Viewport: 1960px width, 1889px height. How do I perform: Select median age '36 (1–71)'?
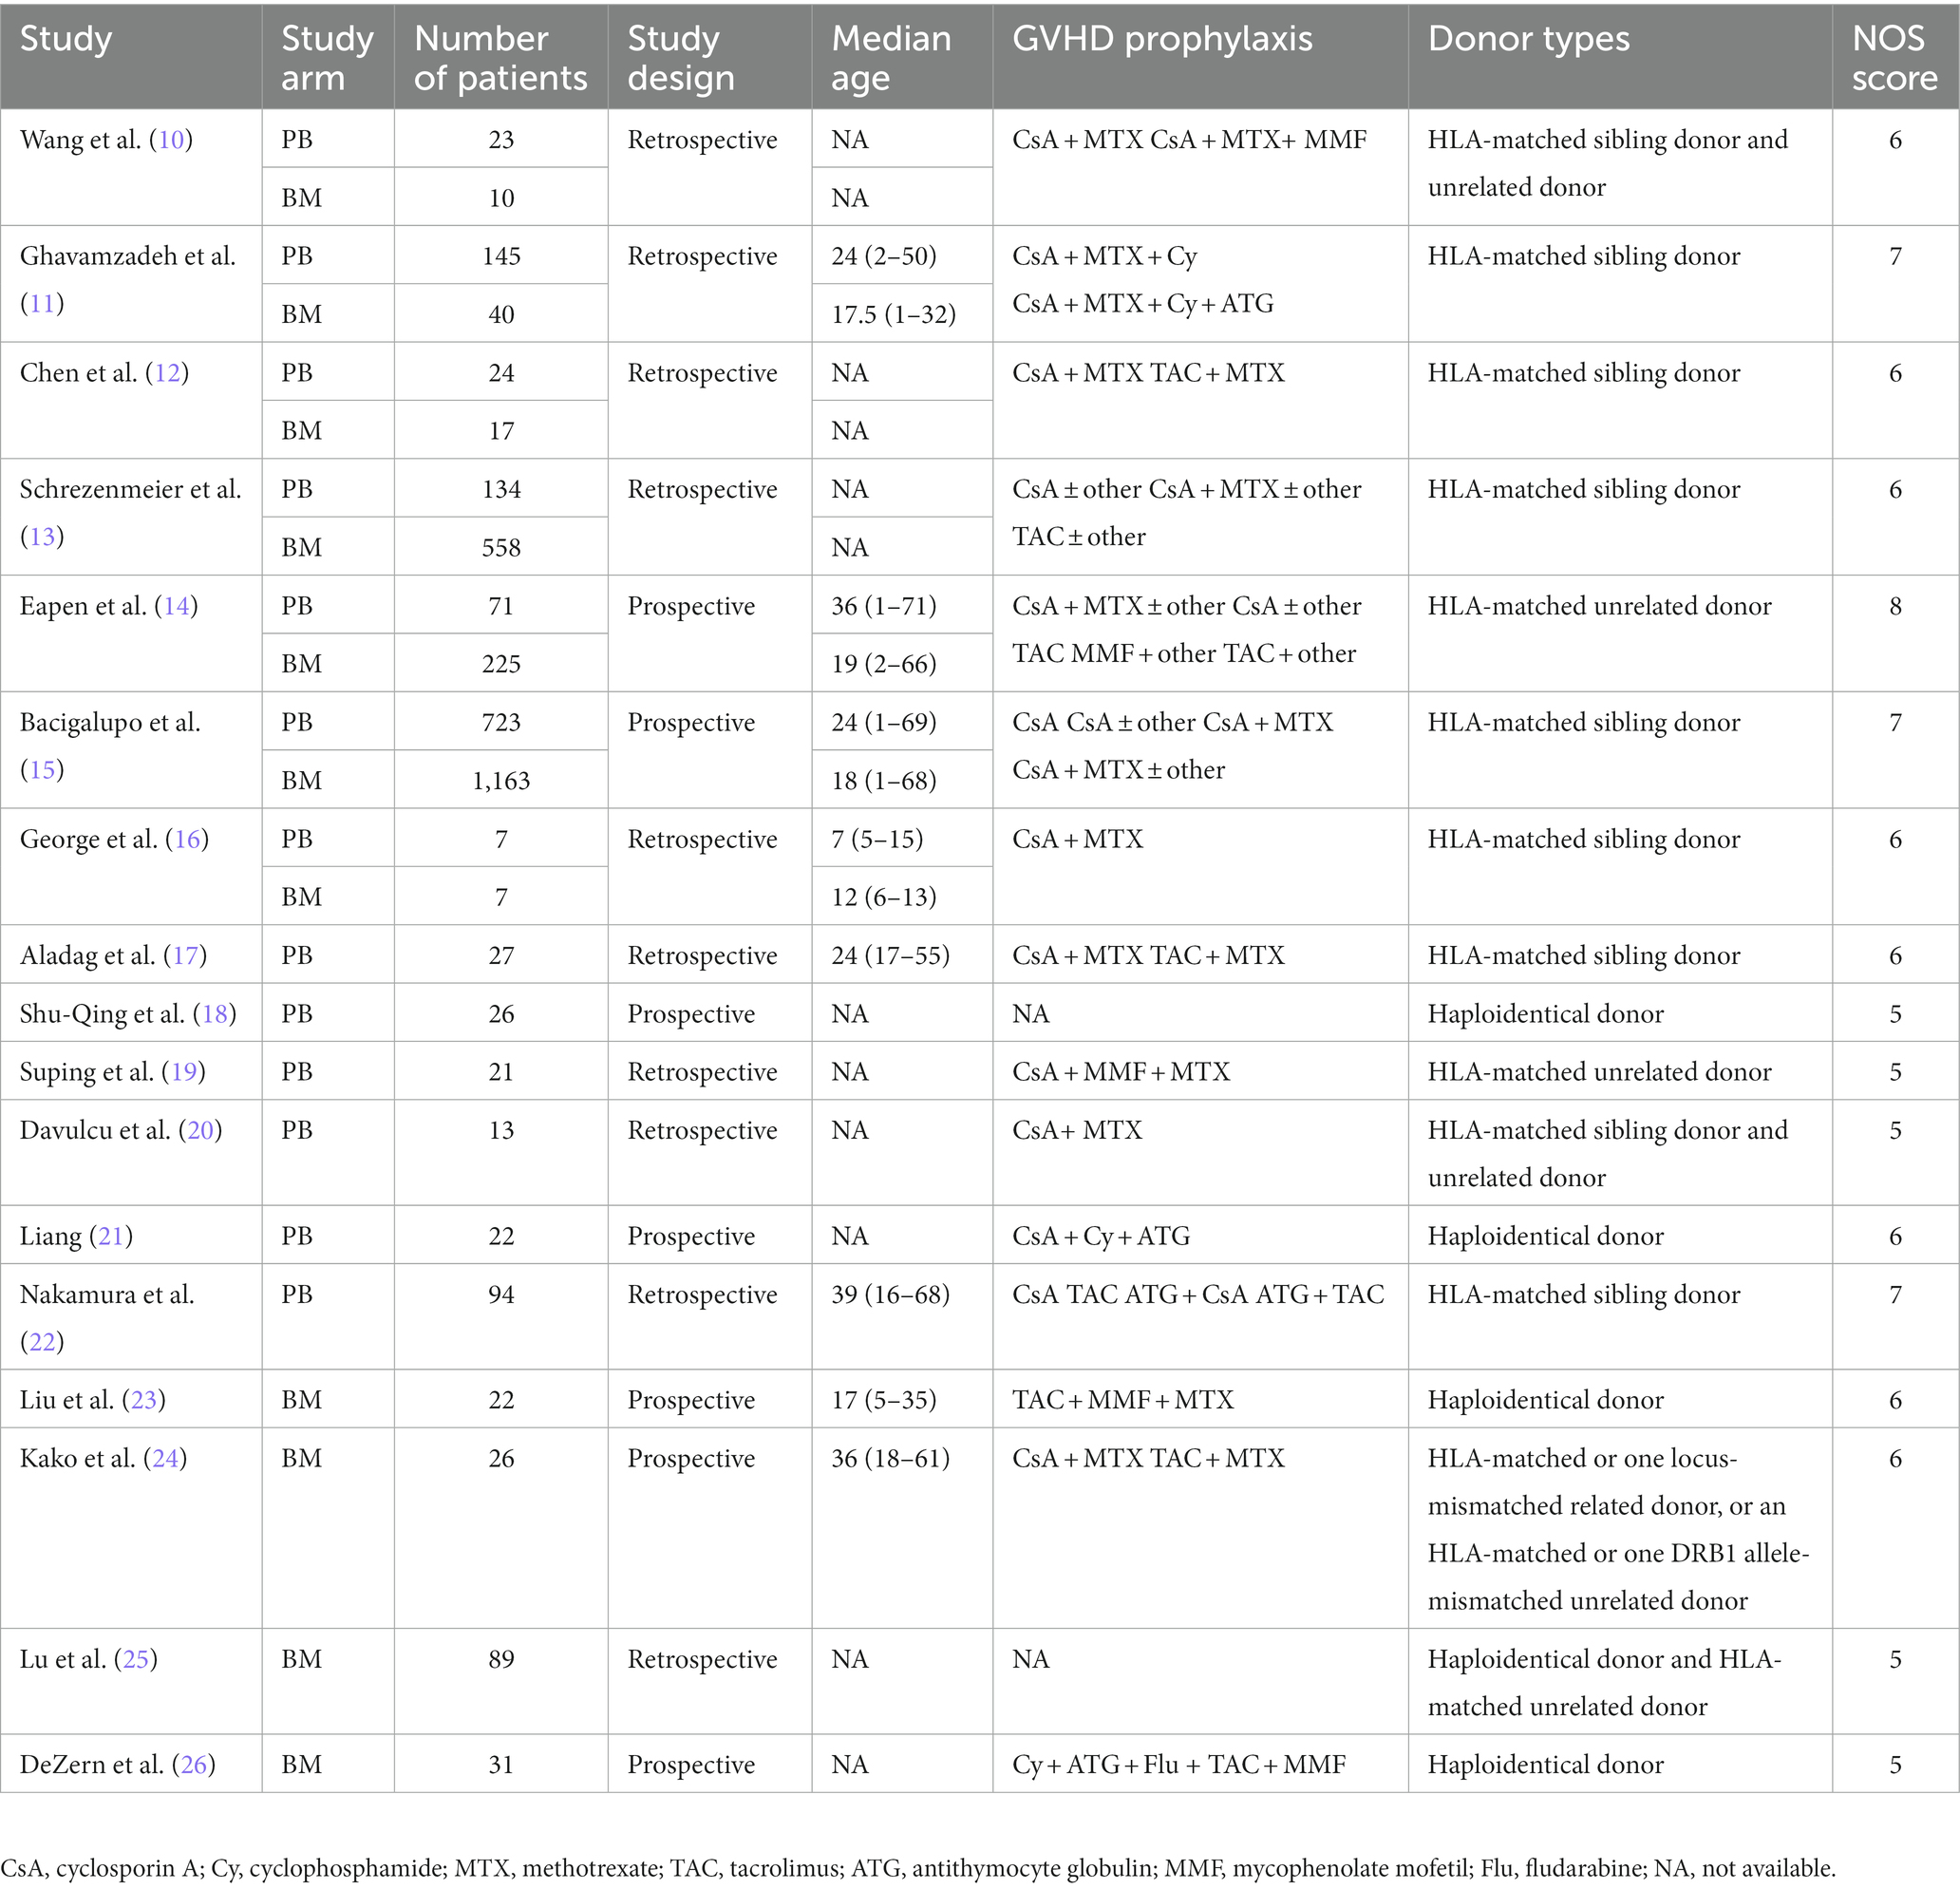883,606
